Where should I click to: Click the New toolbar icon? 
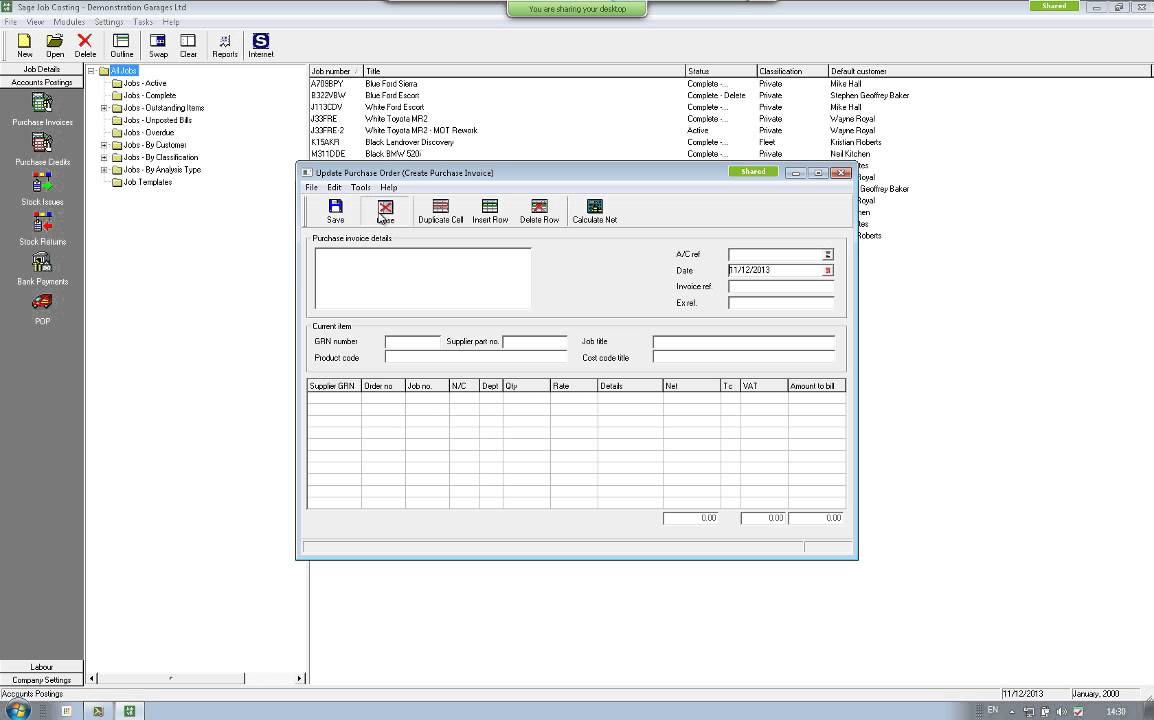[24, 45]
